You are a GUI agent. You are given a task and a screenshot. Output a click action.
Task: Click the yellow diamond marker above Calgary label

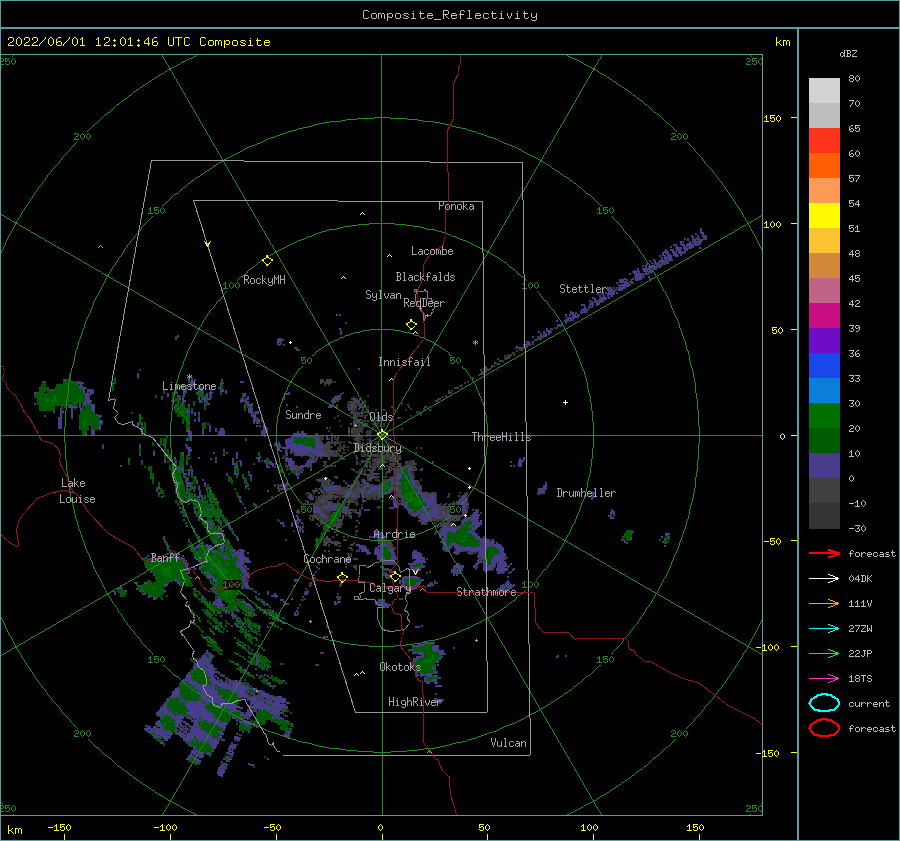[395, 576]
